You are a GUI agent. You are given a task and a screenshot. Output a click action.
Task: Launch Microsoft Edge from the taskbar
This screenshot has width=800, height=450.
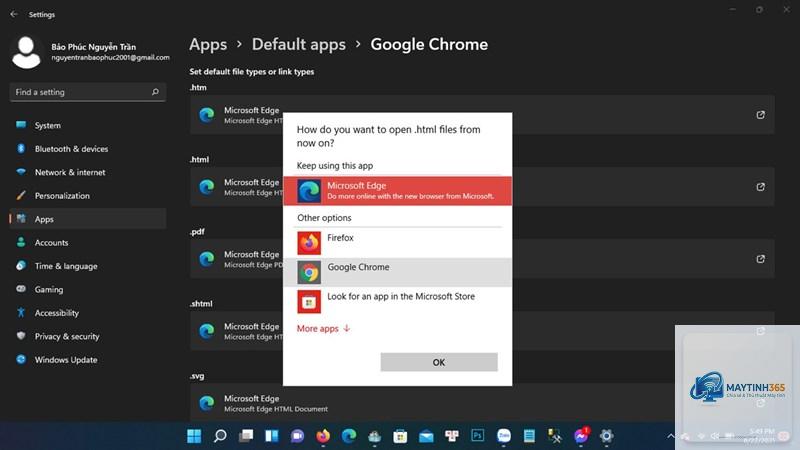[349, 436]
